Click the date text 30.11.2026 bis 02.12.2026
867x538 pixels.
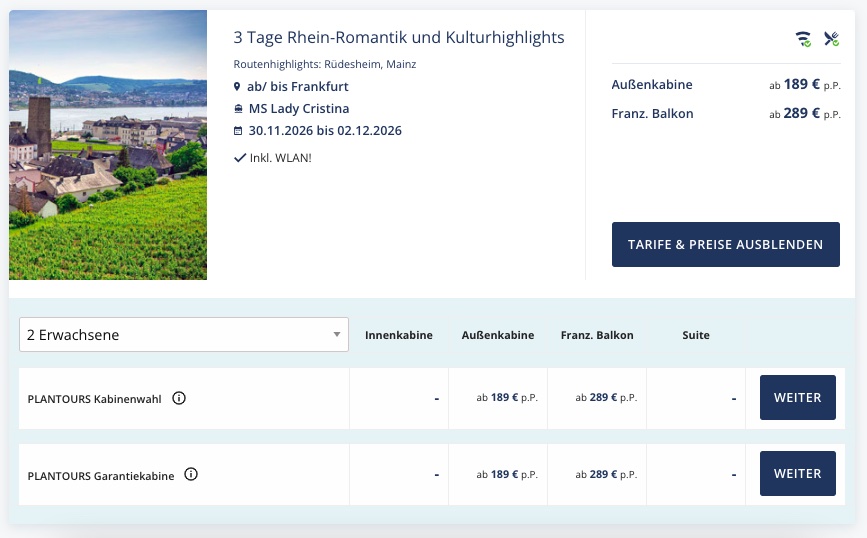click(x=325, y=130)
